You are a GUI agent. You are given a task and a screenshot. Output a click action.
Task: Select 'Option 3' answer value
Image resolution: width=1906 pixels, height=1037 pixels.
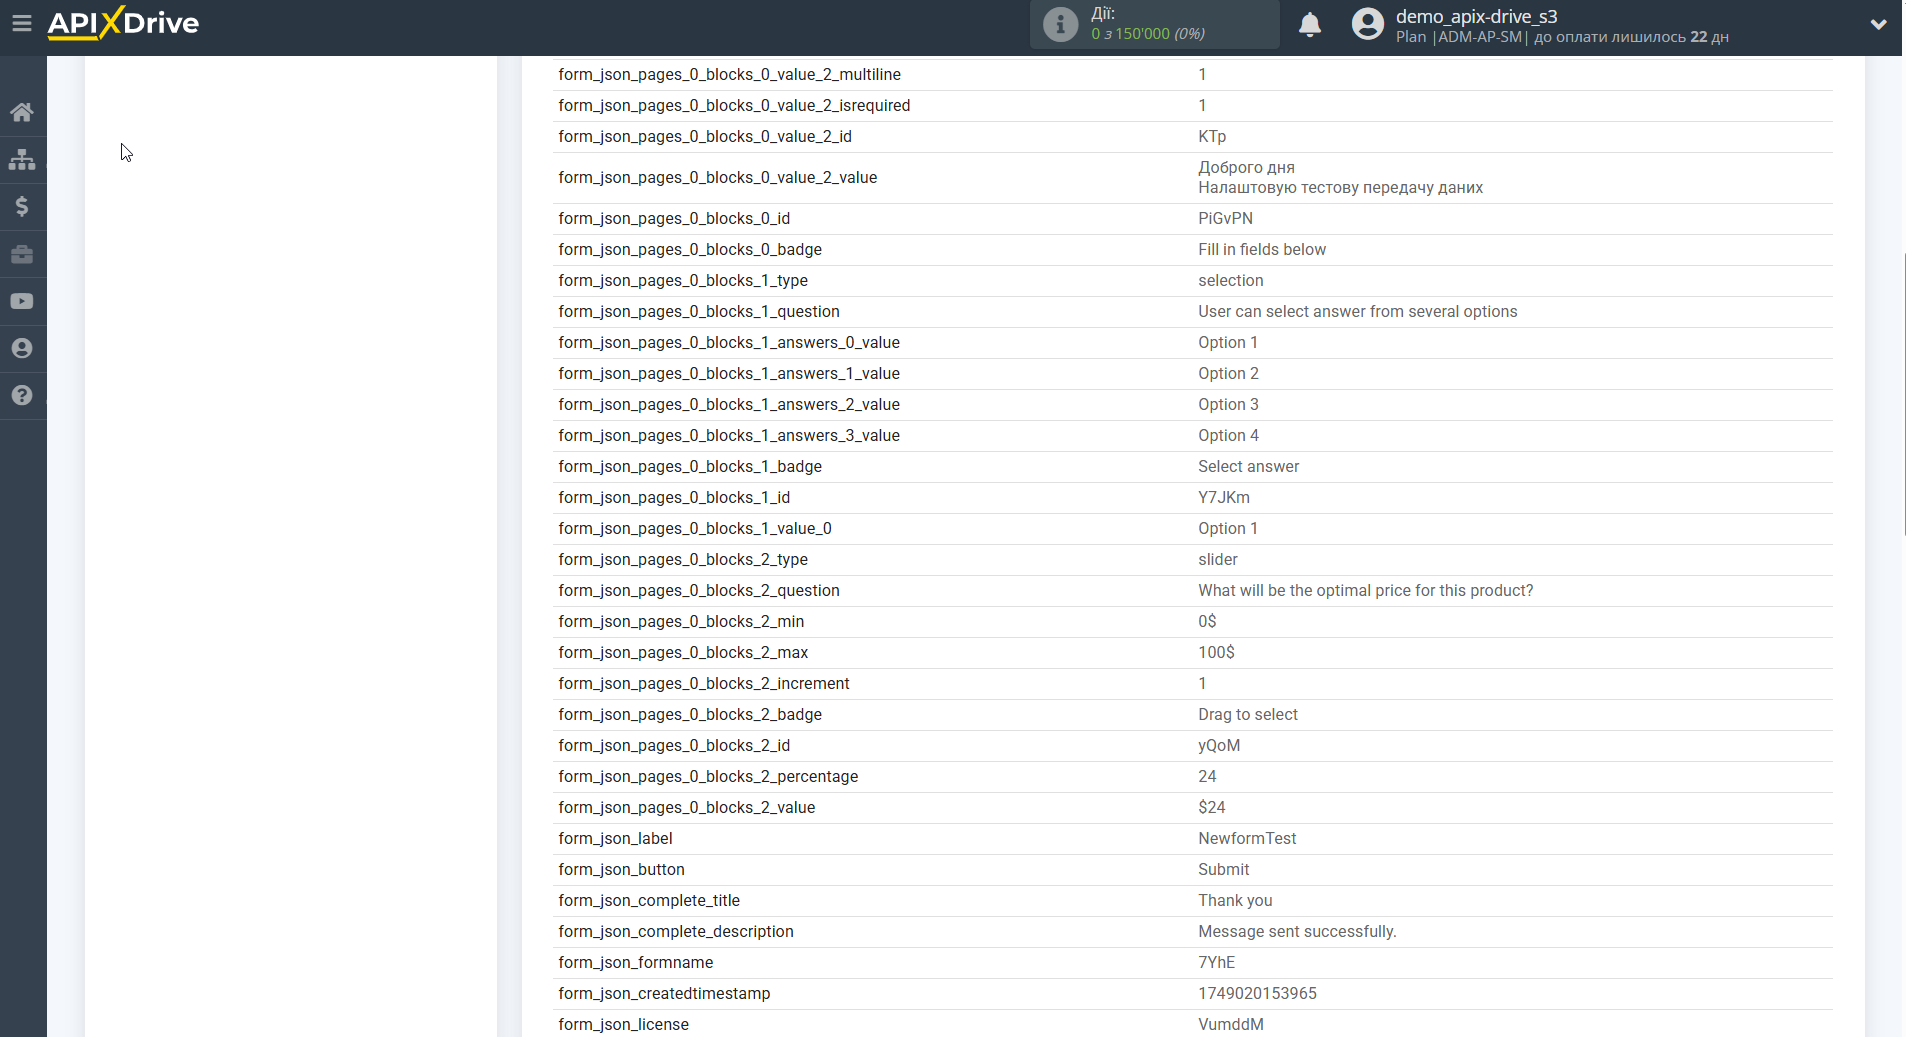(x=1228, y=405)
